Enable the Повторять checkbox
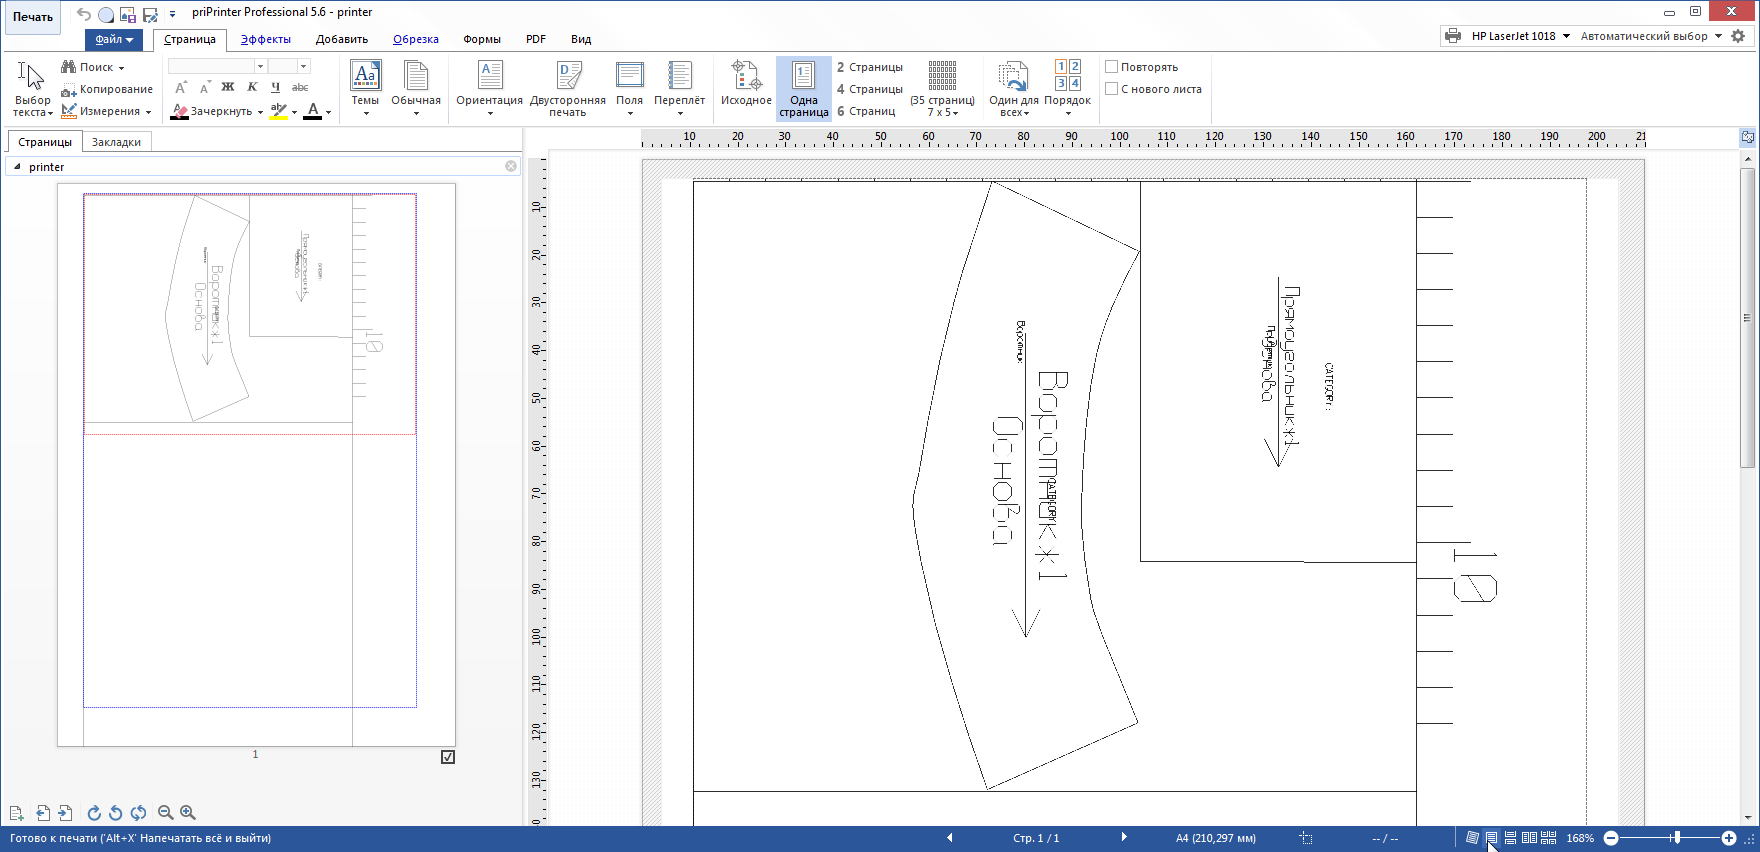Screen dimensions: 1760x852 [x=1111, y=67]
